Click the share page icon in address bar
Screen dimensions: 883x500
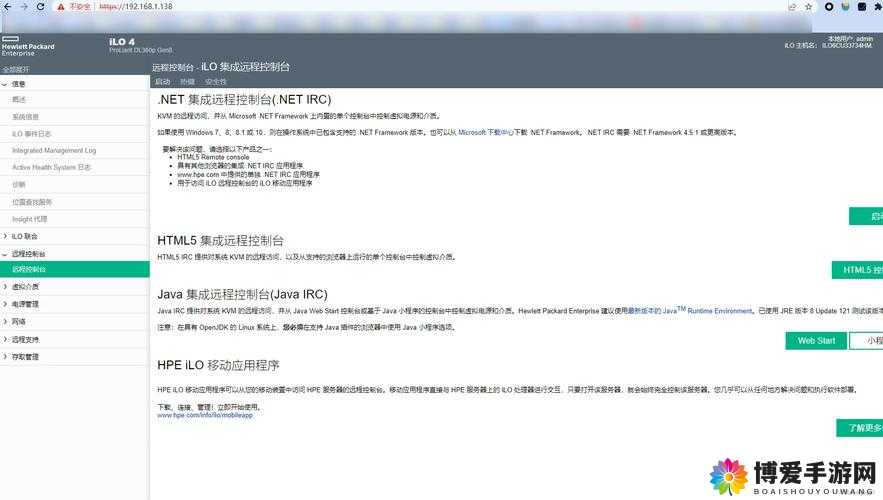click(792, 7)
